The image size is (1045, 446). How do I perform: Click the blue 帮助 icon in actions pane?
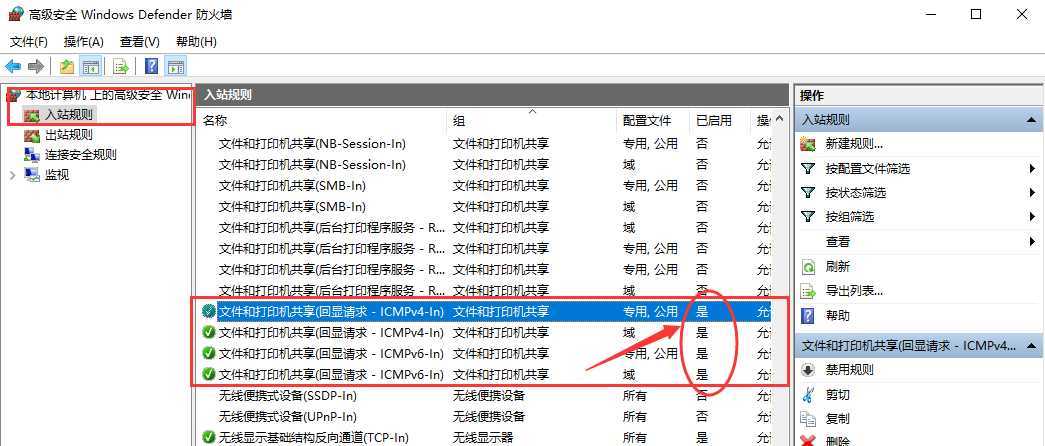808,315
